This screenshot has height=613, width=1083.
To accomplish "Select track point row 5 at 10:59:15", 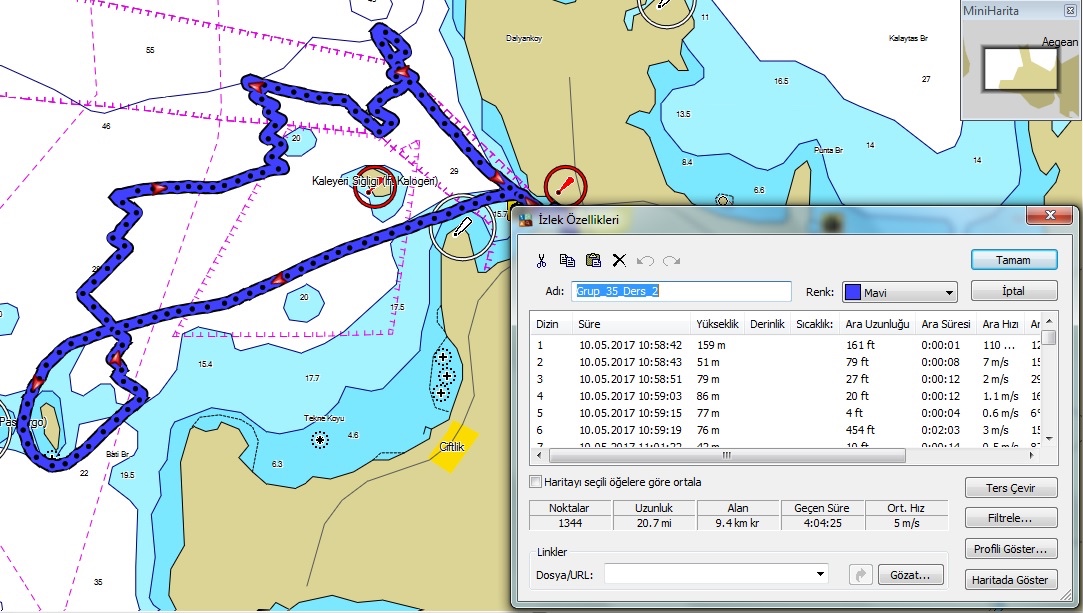I will click(x=787, y=413).
